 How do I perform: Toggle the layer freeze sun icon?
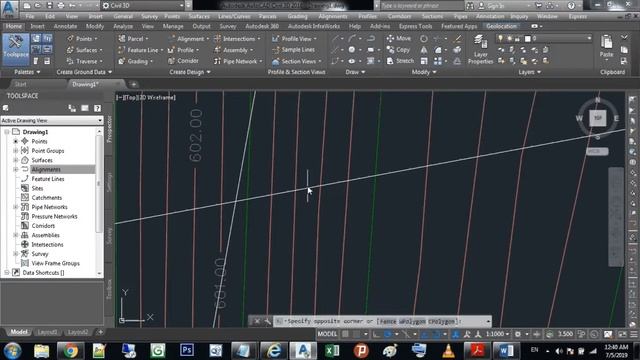pos(509,38)
